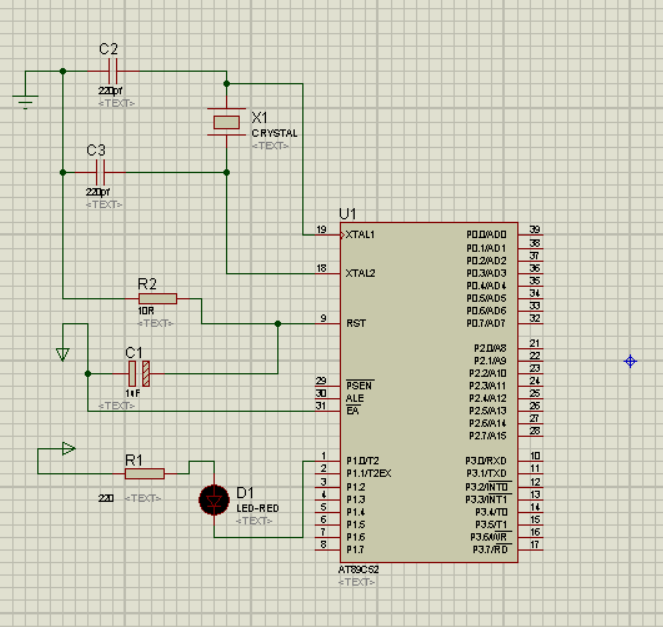Select the power terminal arrow above R1

(x=67, y=449)
